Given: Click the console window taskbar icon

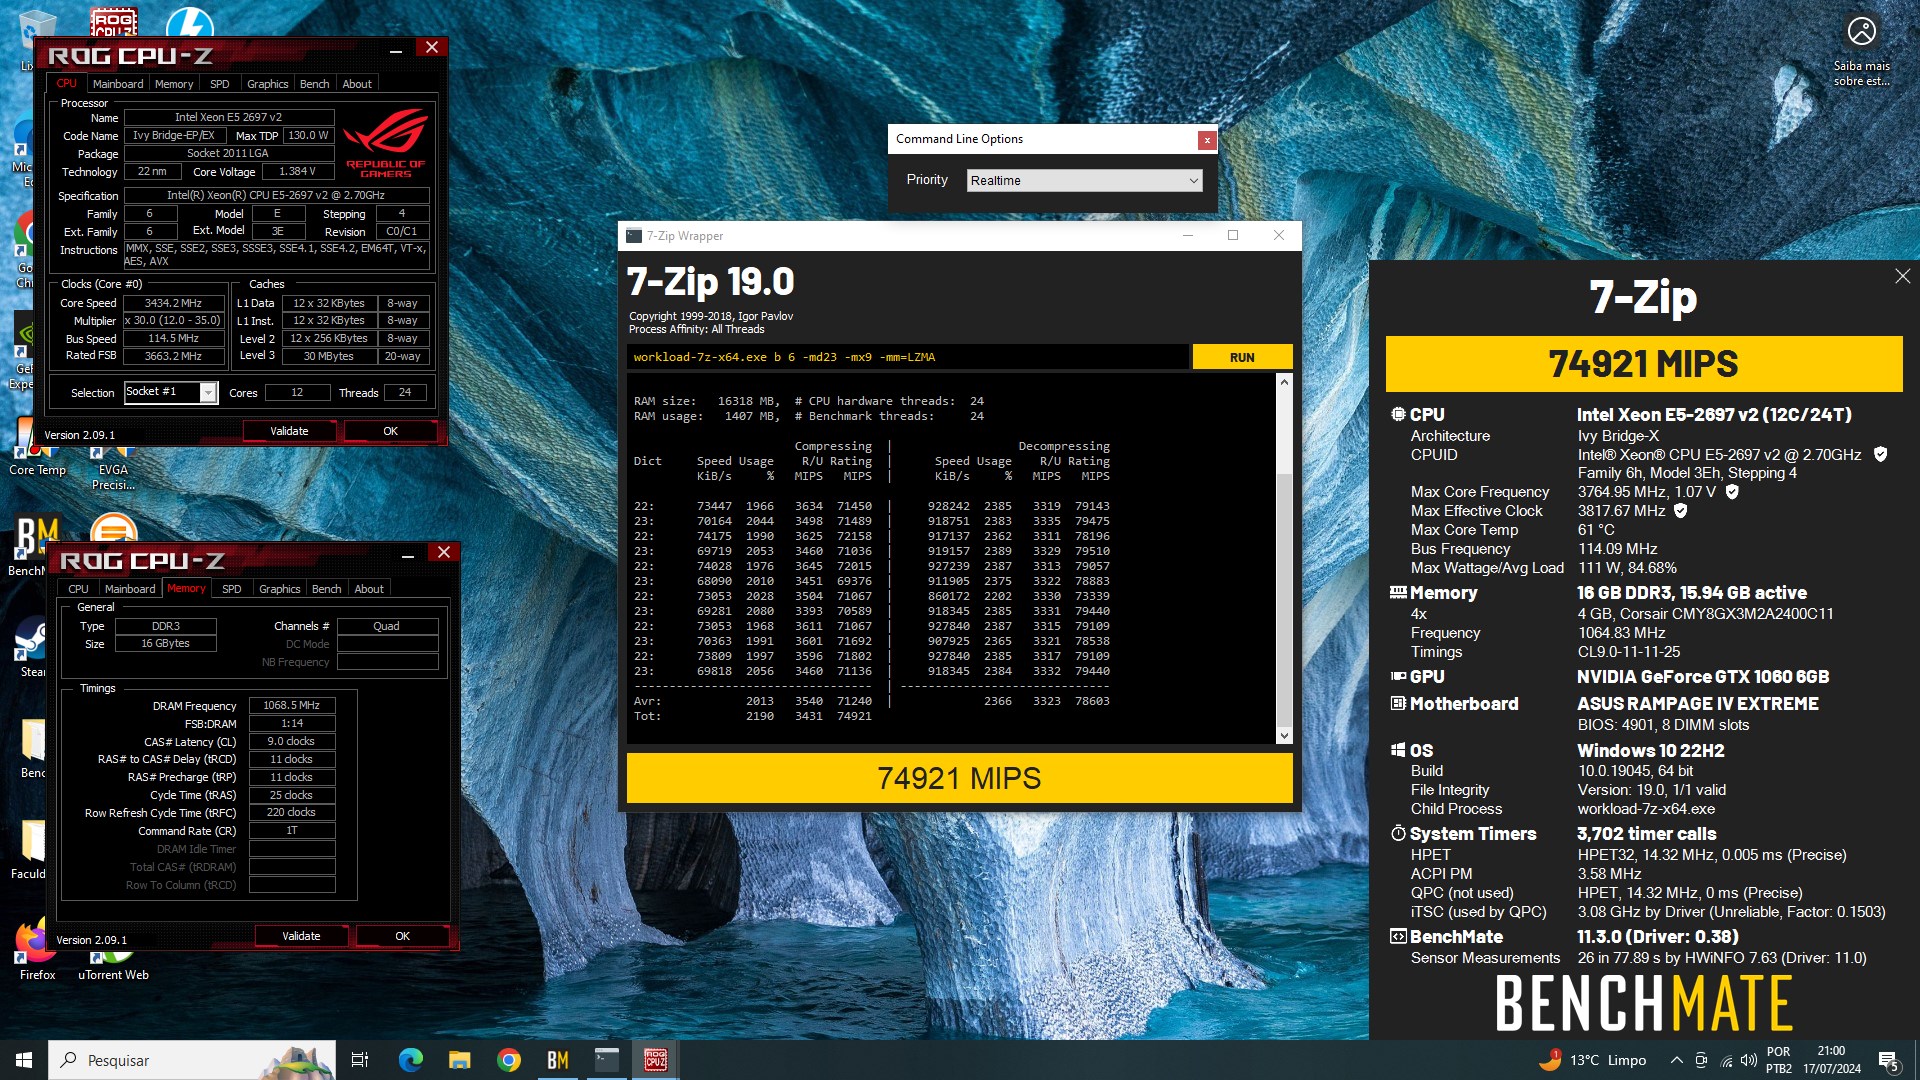Looking at the screenshot, I should pos(607,1060).
